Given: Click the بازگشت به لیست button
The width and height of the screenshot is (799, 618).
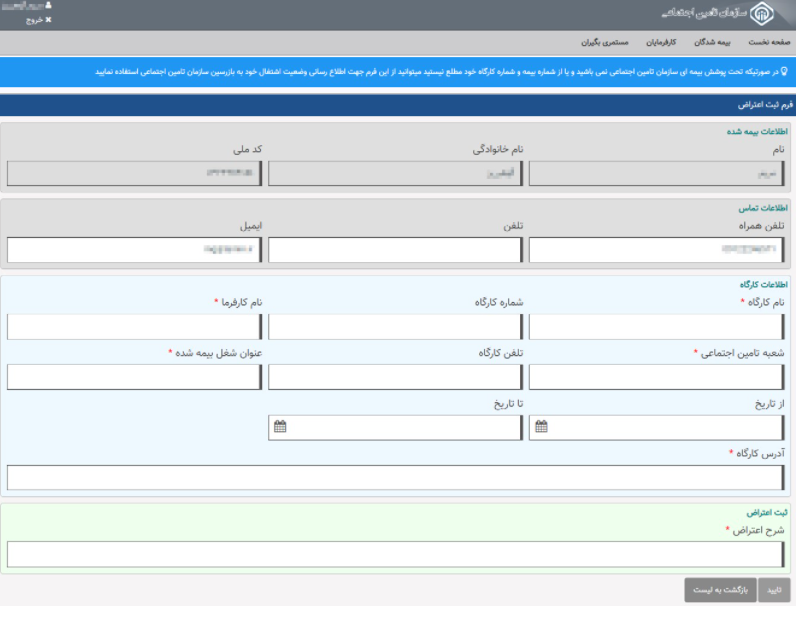Looking at the screenshot, I should [720, 589].
